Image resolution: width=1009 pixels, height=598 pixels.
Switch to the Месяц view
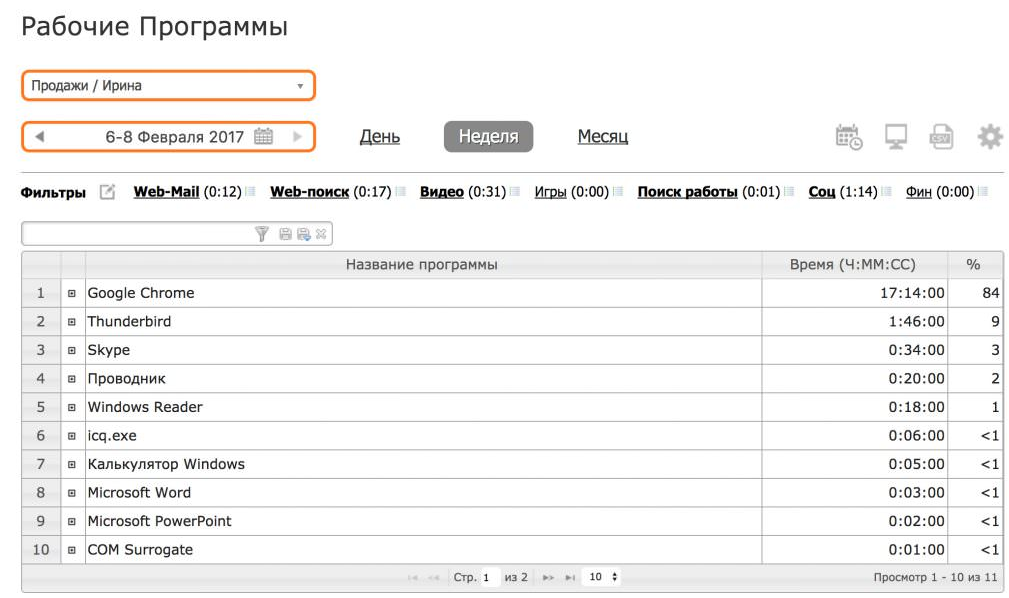point(603,137)
